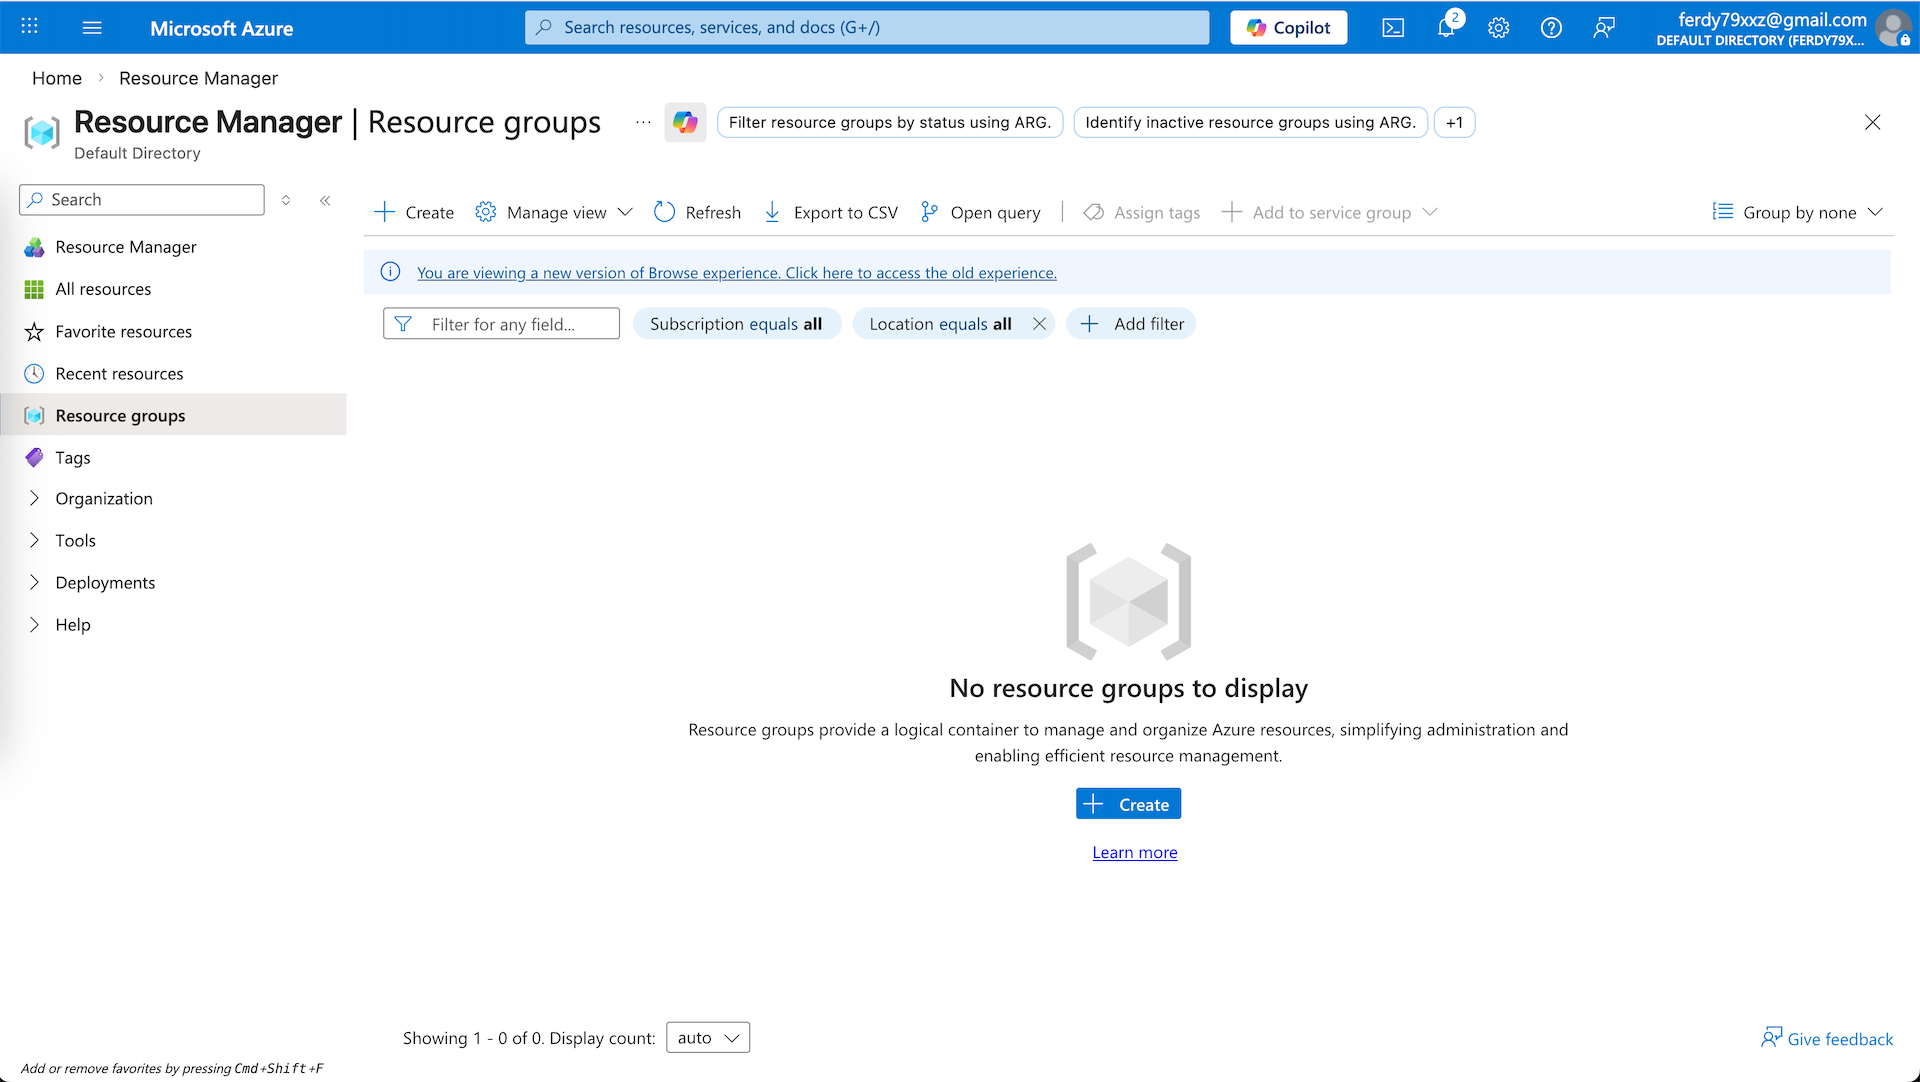The height and width of the screenshot is (1082, 1920).
Task: Select All resources in the left menu
Action: point(103,289)
